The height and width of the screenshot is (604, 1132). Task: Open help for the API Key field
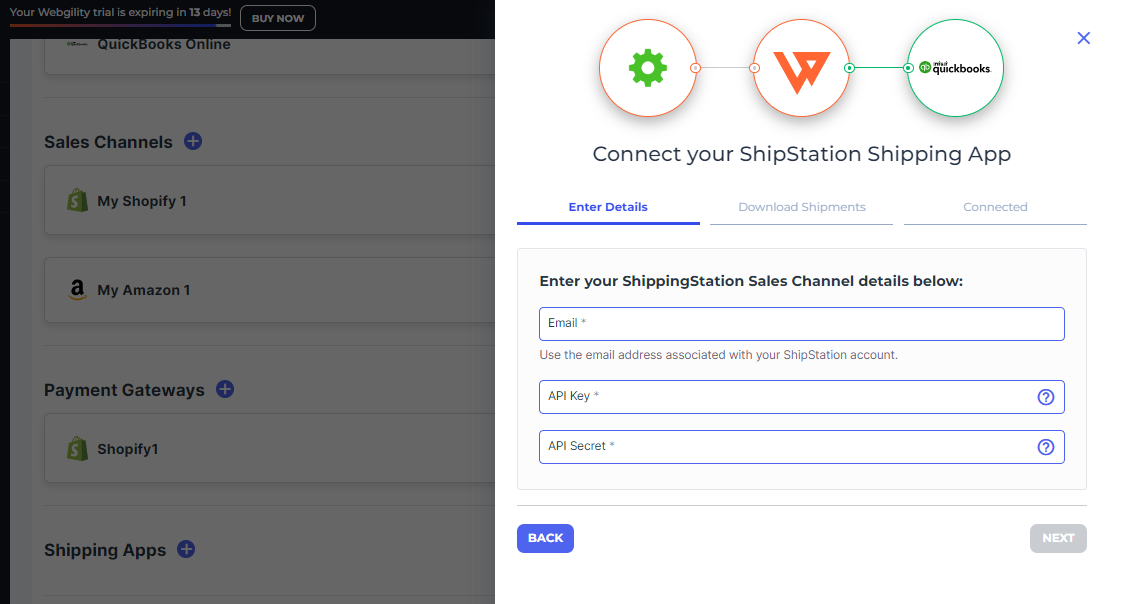click(x=1045, y=397)
